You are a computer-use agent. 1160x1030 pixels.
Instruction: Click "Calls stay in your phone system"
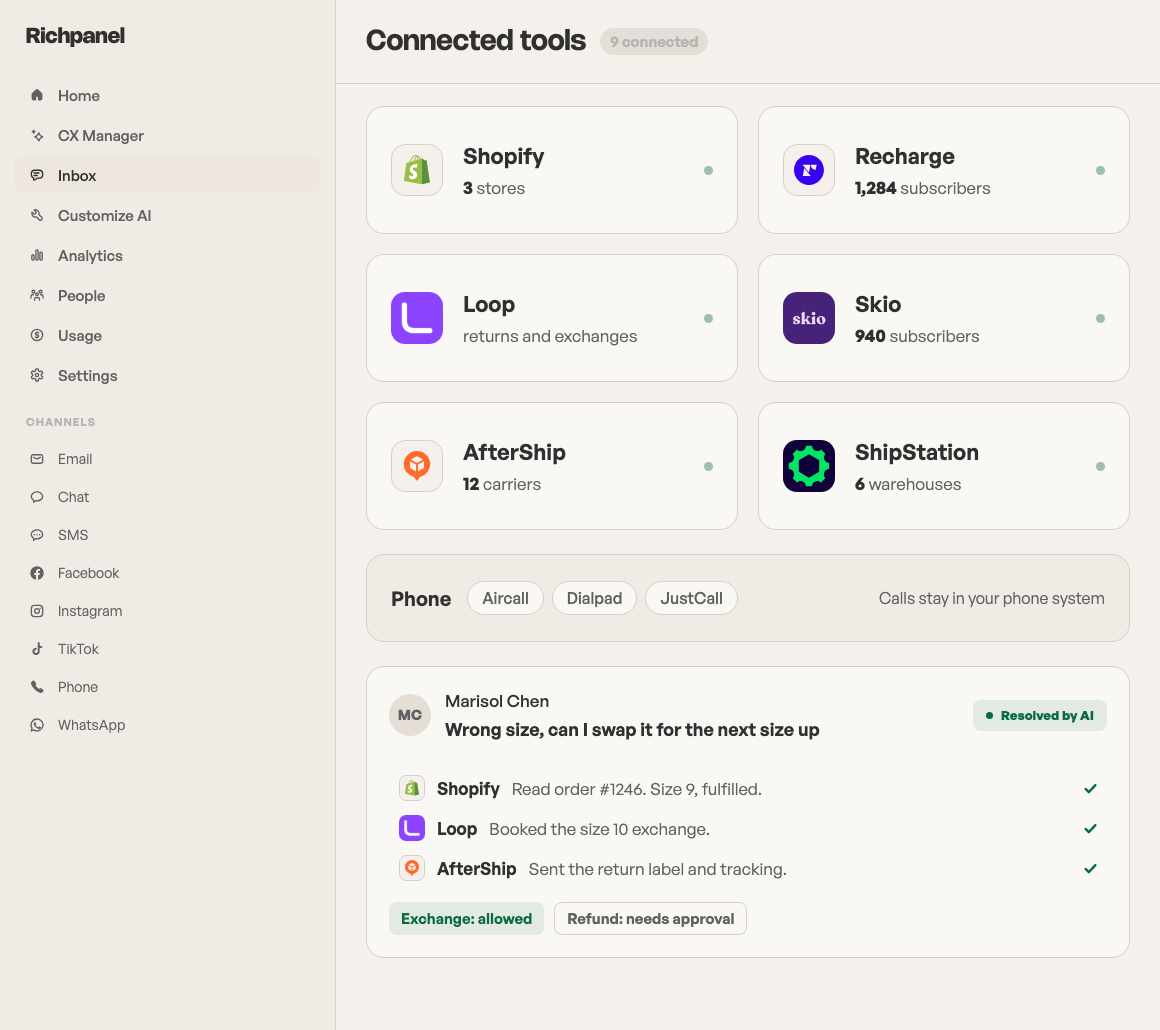[x=991, y=598]
